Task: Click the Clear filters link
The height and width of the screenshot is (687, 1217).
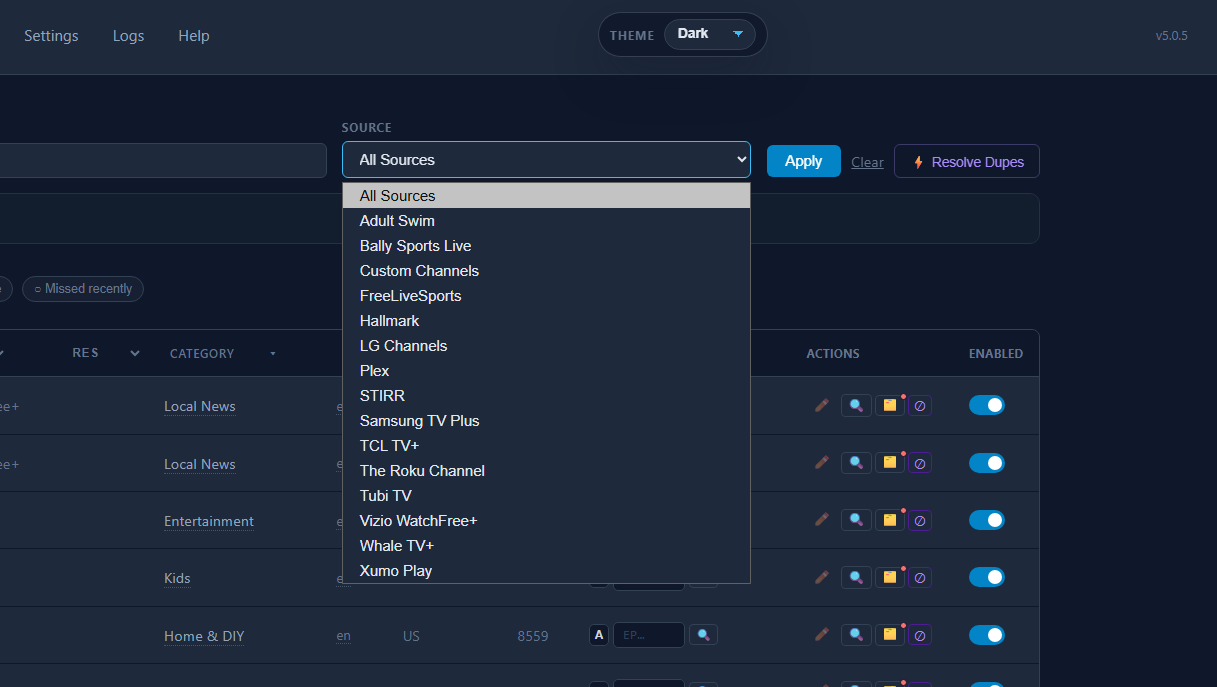Action: [867, 162]
